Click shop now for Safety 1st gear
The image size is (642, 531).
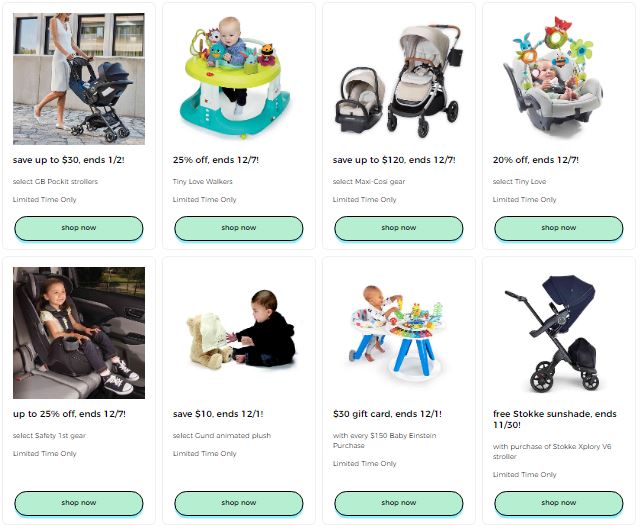coord(79,503)
